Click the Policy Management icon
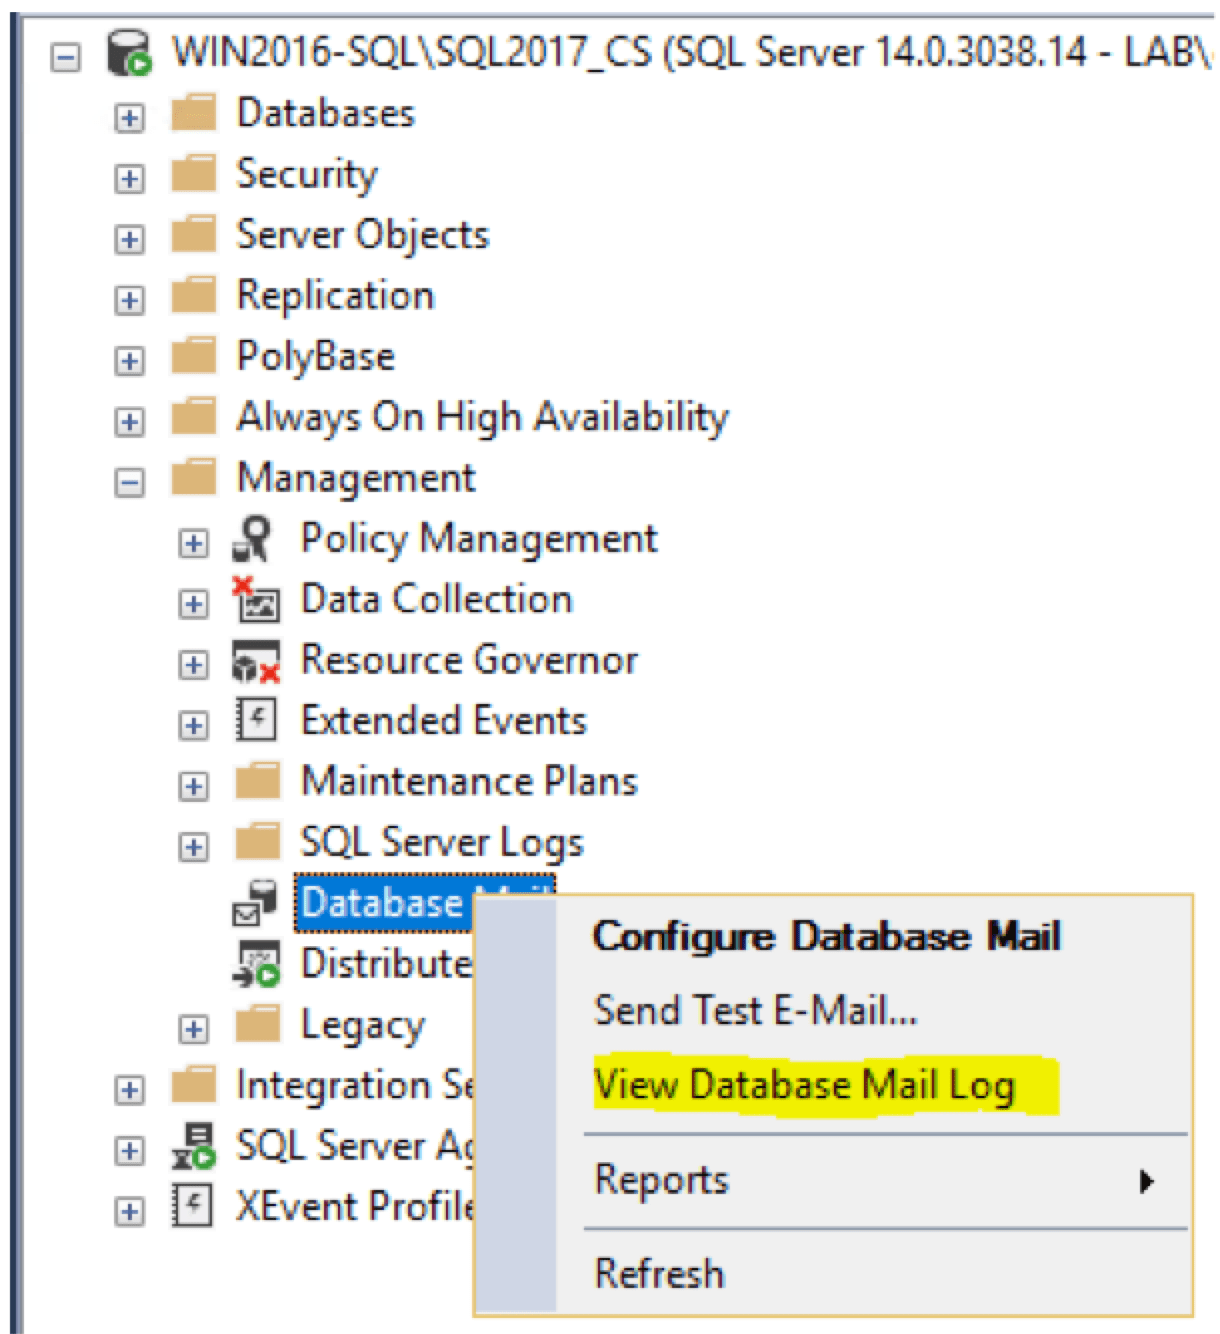 (x=253, y=540)
